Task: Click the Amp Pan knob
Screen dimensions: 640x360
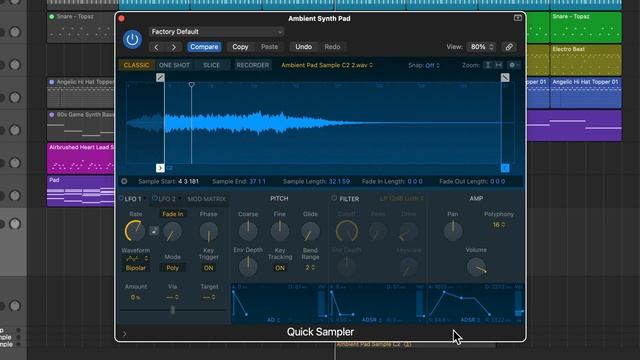Action: [453, 231]
